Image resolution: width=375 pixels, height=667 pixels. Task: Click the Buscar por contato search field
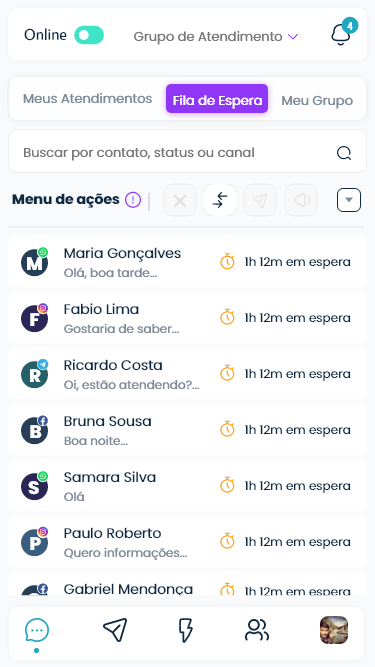[x=187, y=151]
